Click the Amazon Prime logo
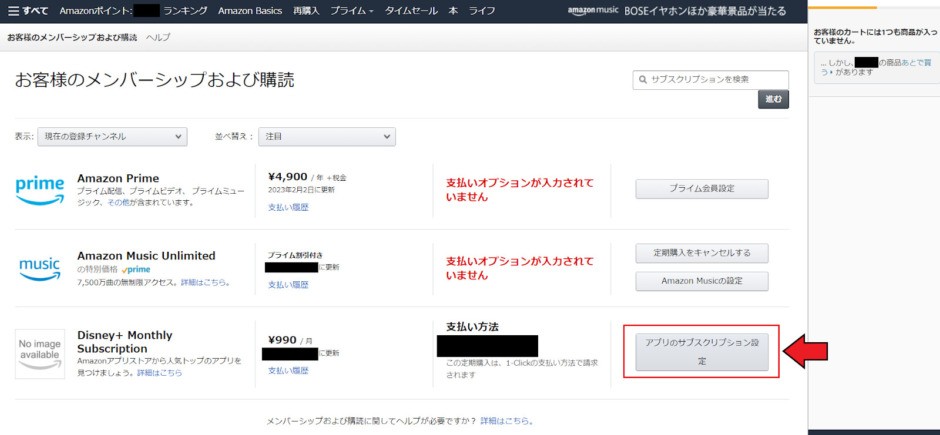This screenshot has height=435, width=940. click(x=40, y=191)
